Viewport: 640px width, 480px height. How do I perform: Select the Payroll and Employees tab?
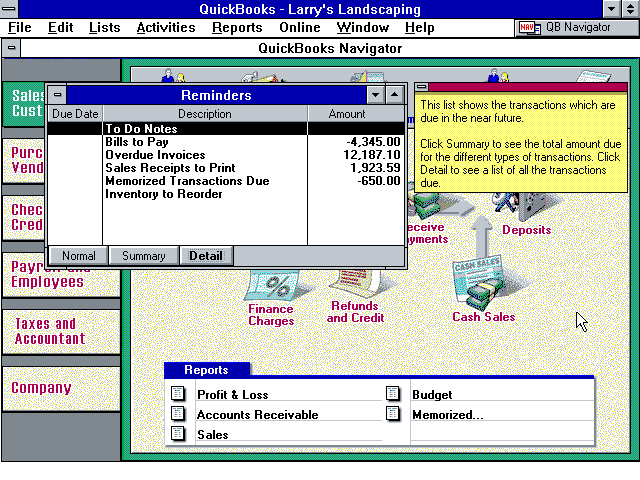pos(61,282)
